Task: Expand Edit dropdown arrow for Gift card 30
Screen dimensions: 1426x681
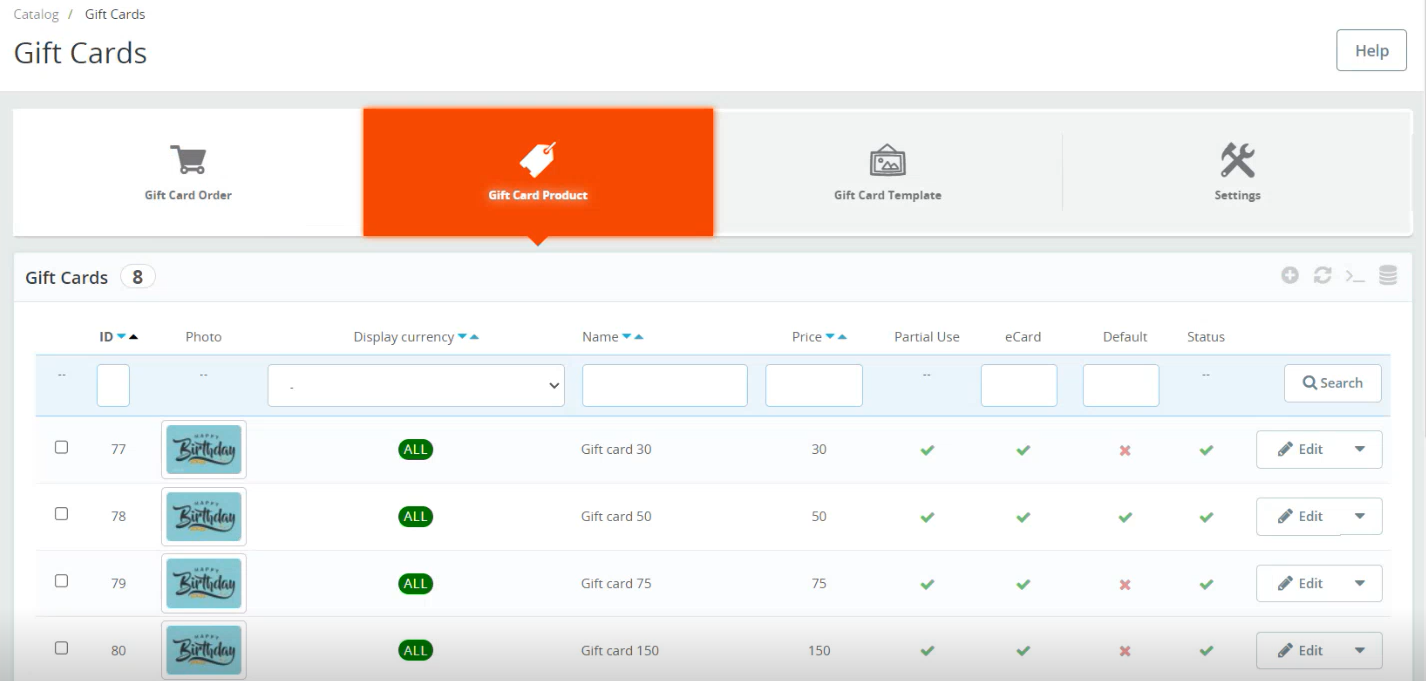Action: pos(1360,449)
